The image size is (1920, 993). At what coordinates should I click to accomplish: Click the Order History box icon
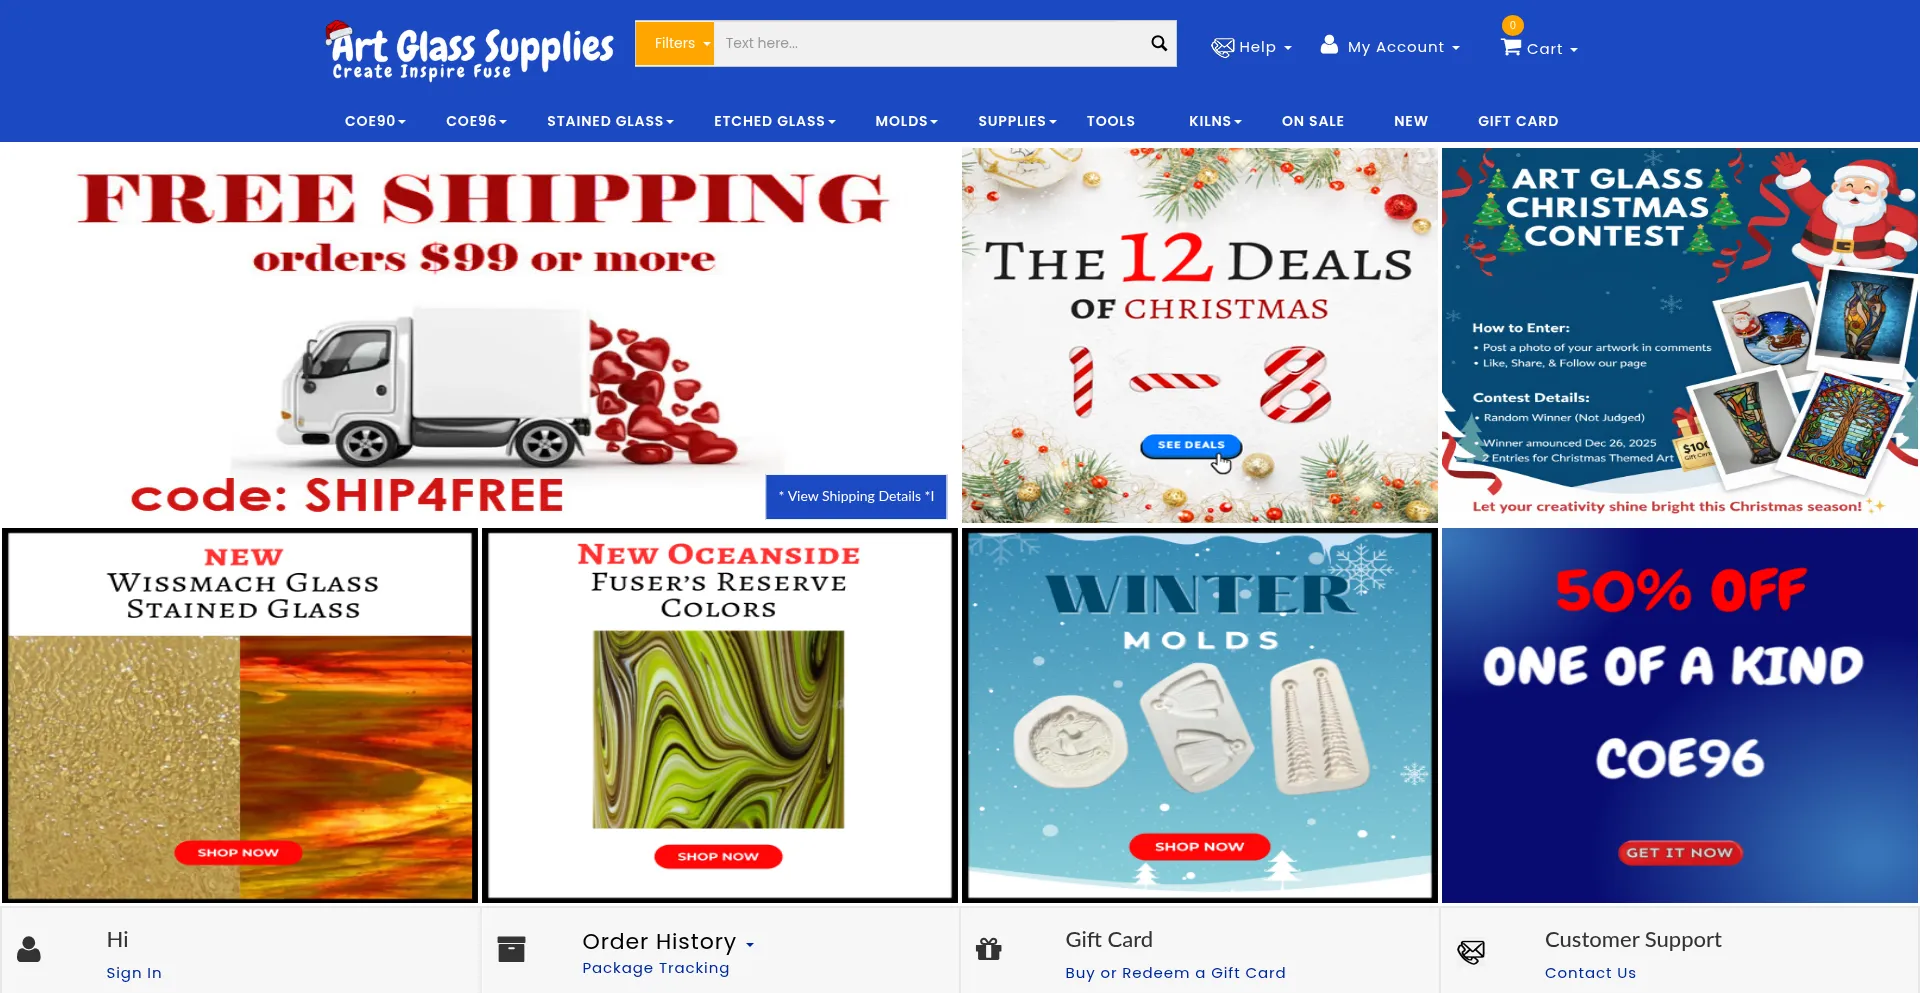point(511,949)
